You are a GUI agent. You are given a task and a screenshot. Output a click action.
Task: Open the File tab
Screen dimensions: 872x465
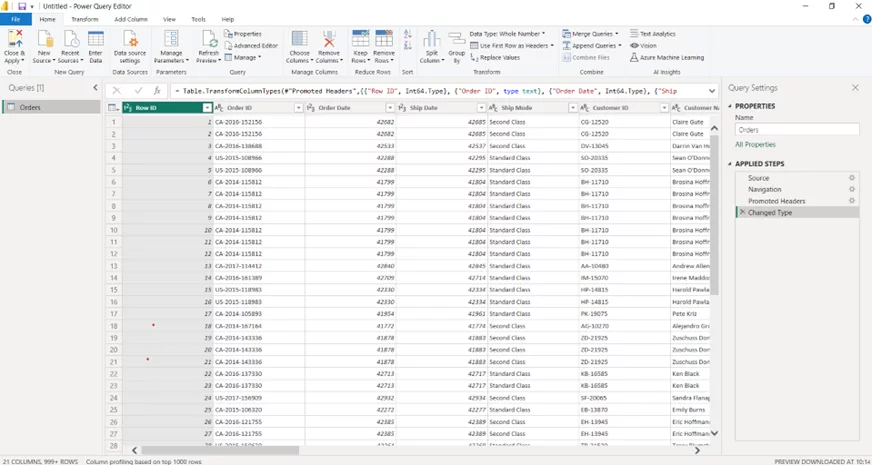tap(16, 19)
